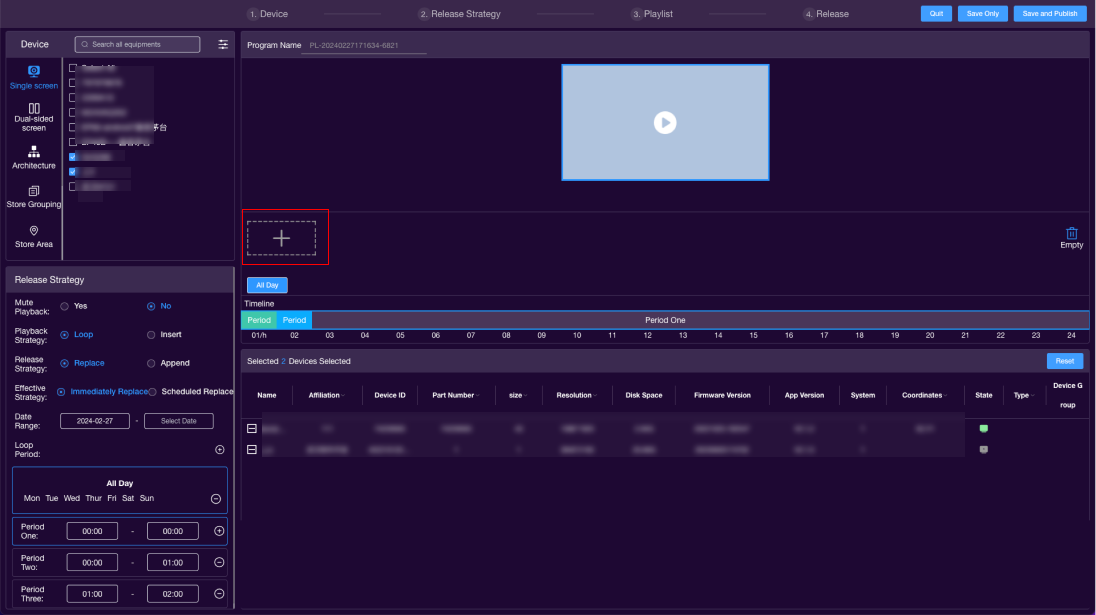The height and width of the screenshot is (615, 1096).
Task: Open Period Three end time 02:00 field
Action: [173, 594]
